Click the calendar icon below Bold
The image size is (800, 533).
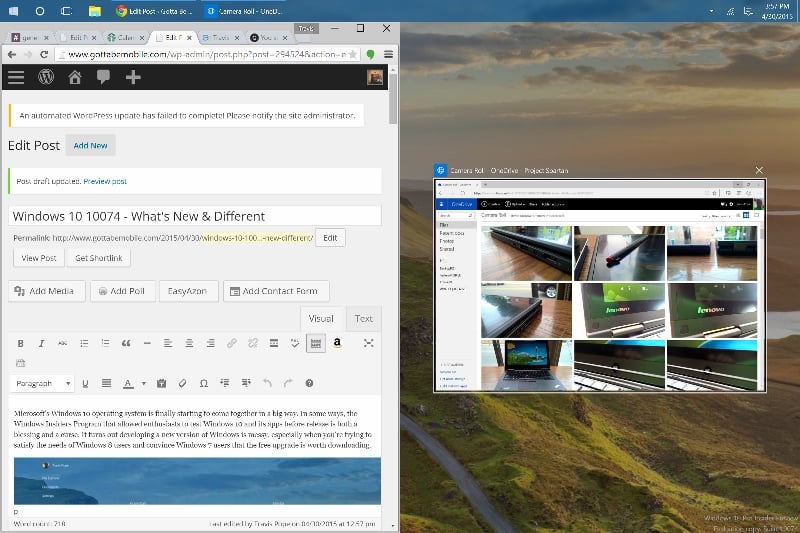tap(20, 363)
